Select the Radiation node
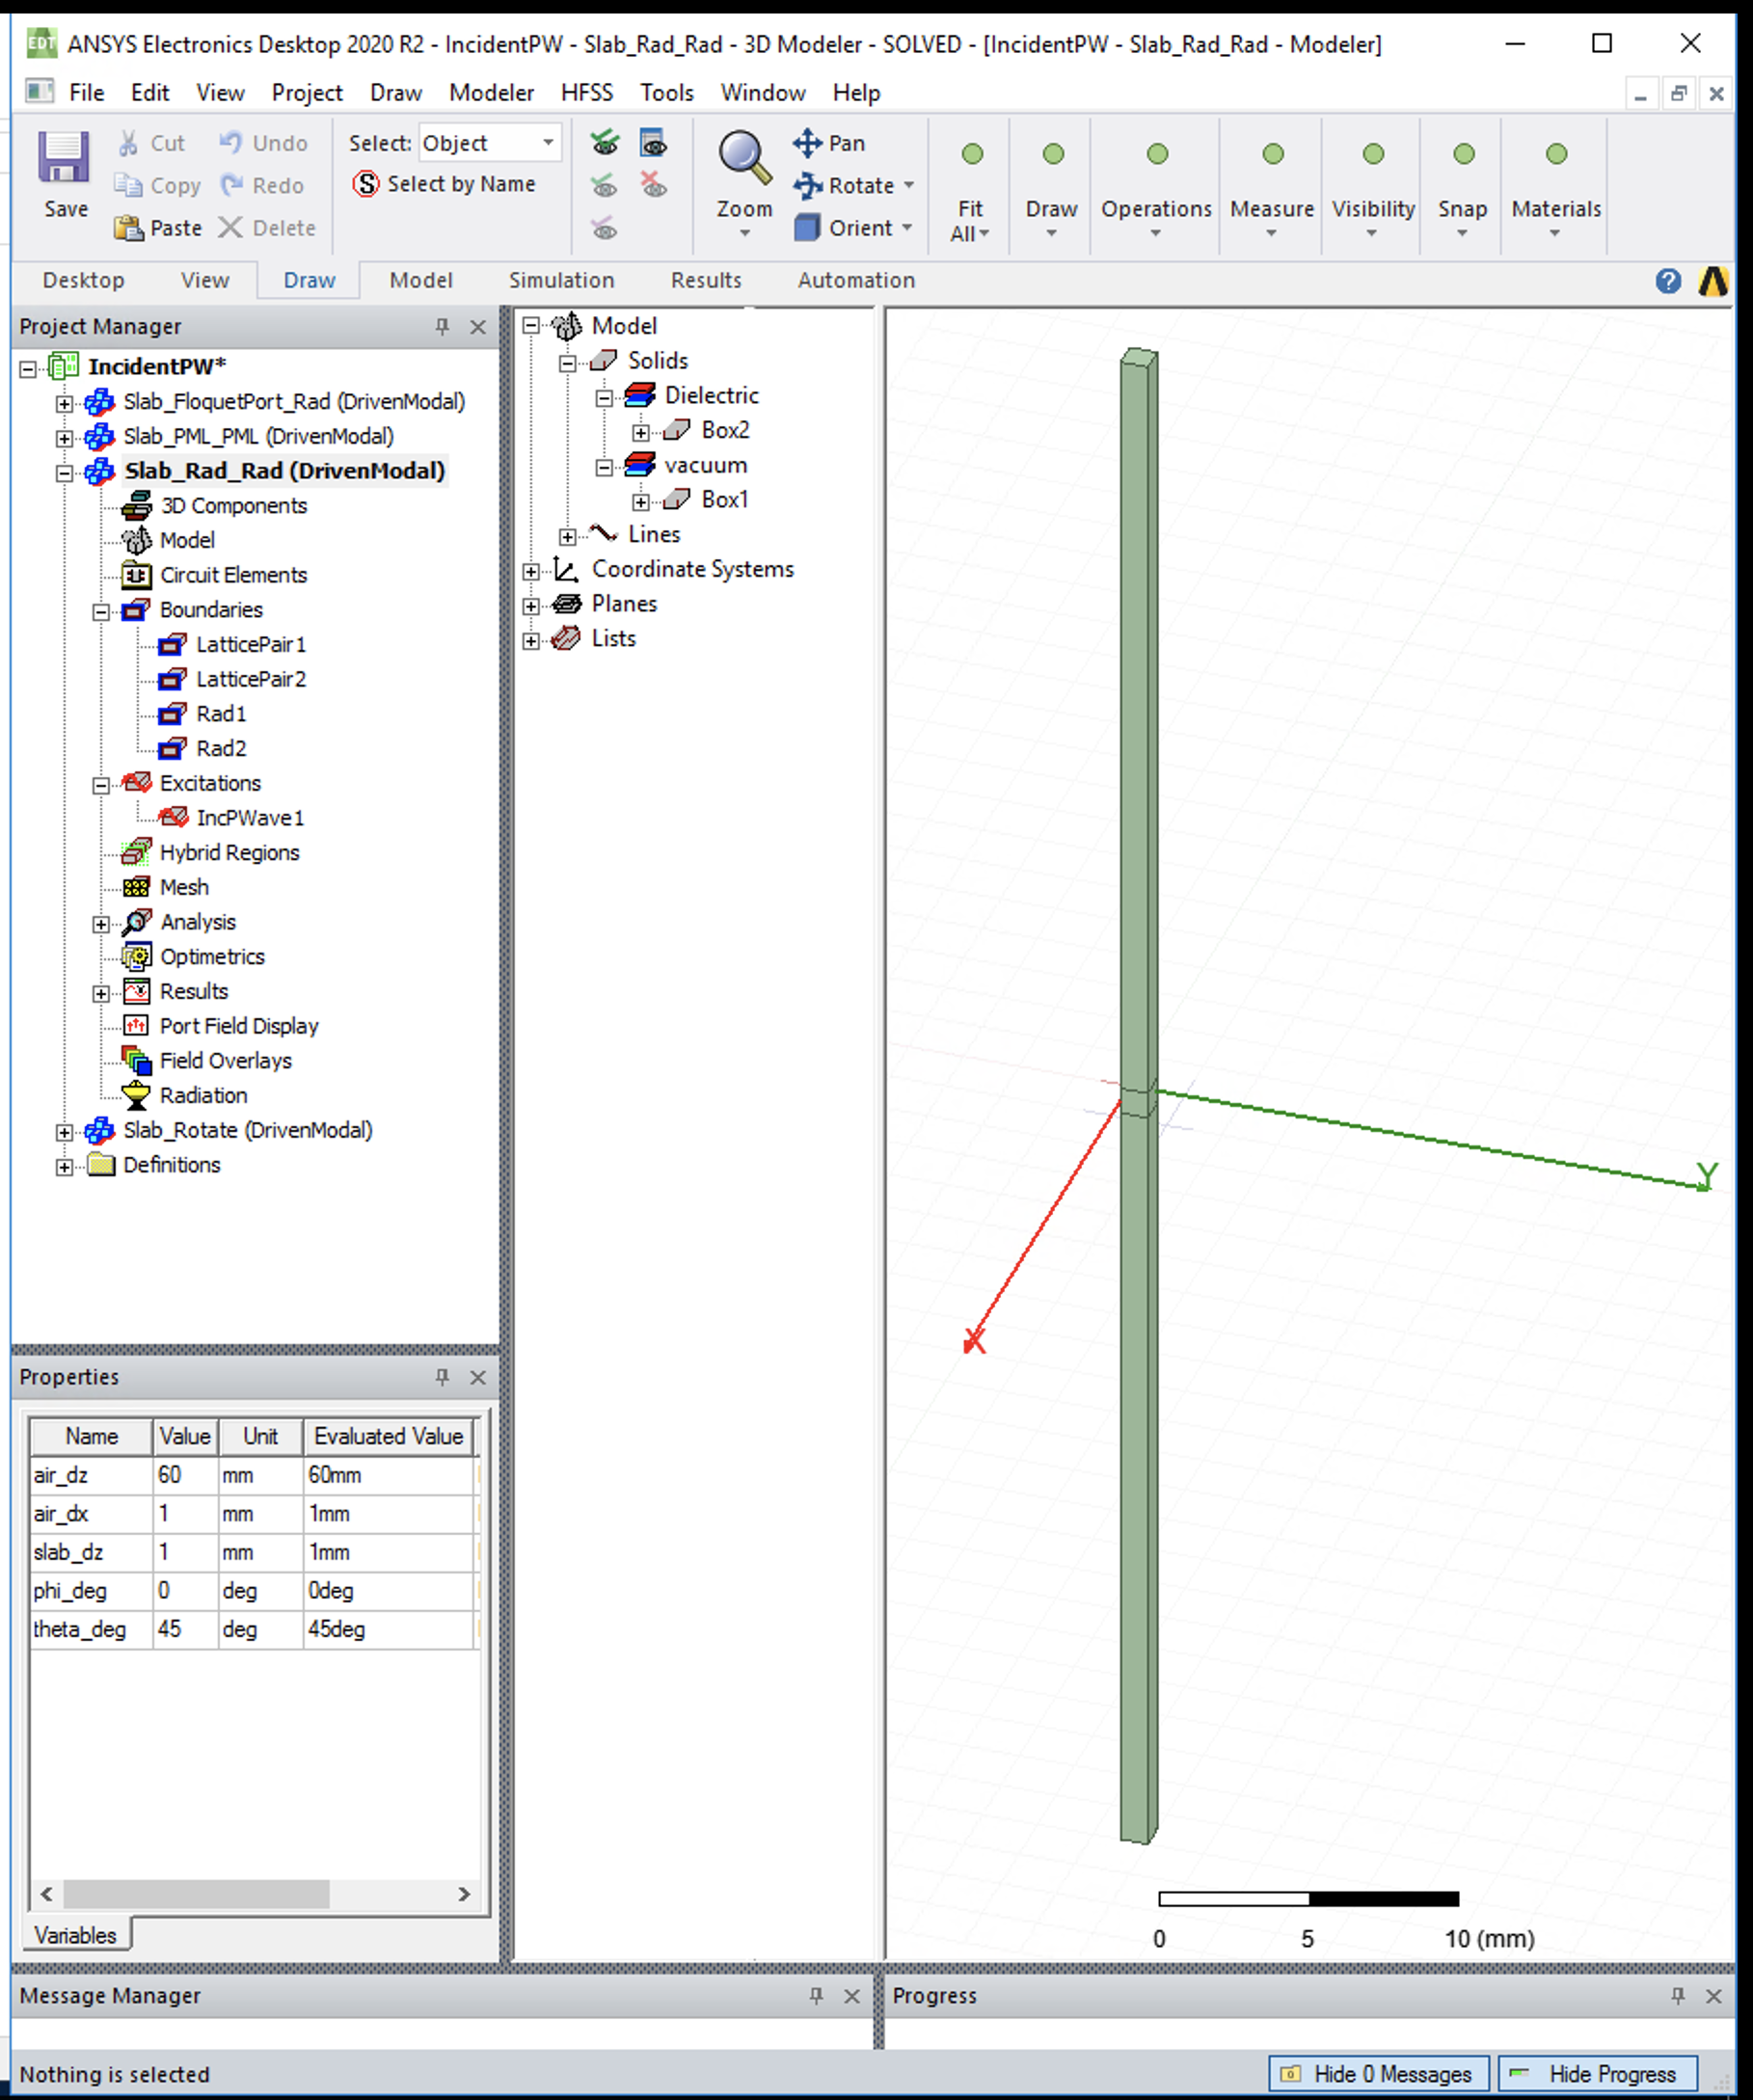The image size is (1753, 2100). (x=203, y=1096)
